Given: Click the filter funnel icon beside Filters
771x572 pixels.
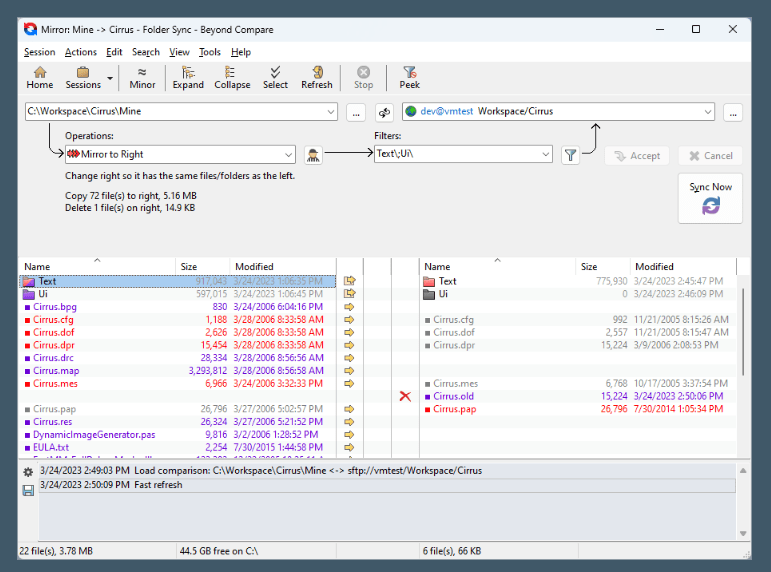Looking at the screenshot, I should [570, 155].
